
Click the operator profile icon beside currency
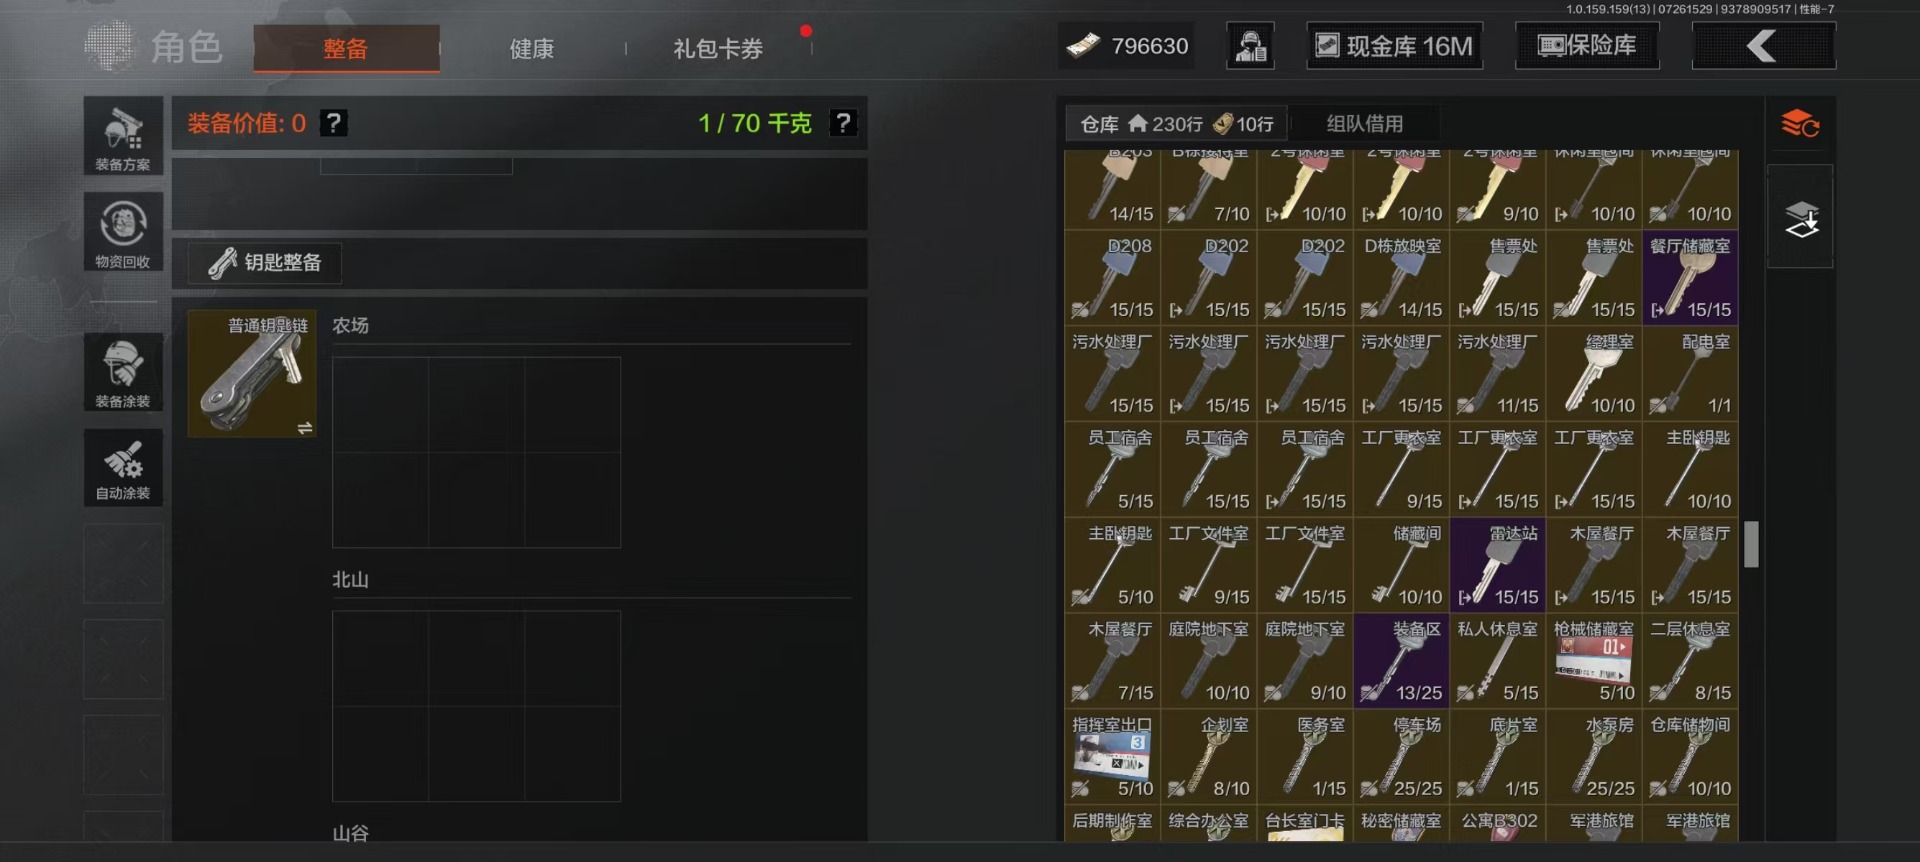click(1250, 46)
